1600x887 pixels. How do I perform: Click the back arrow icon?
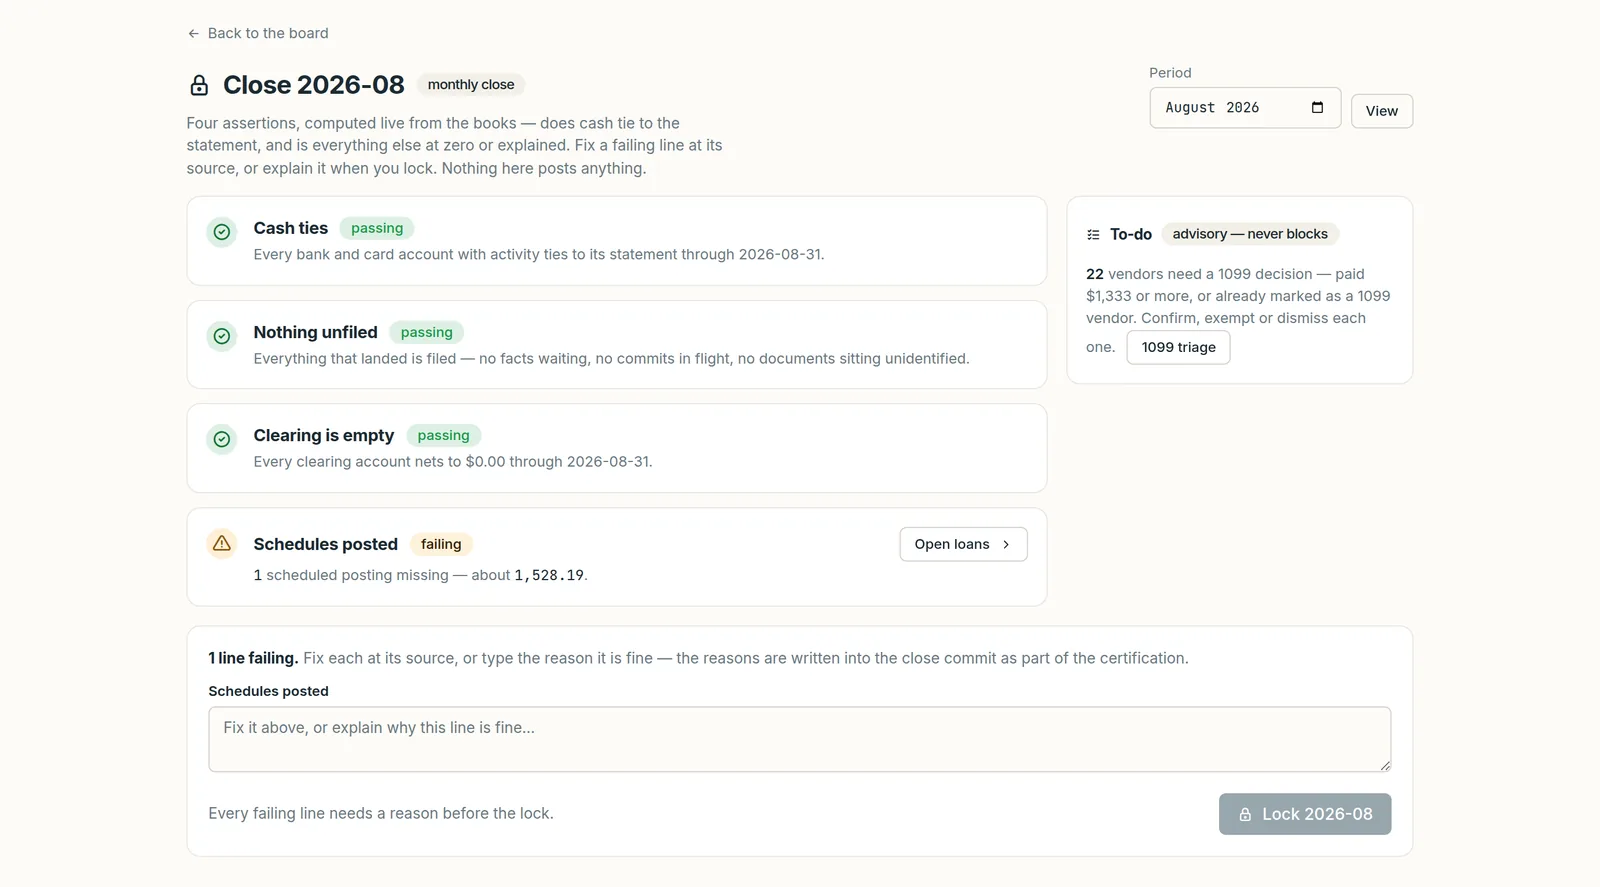(x=193, y=33)
